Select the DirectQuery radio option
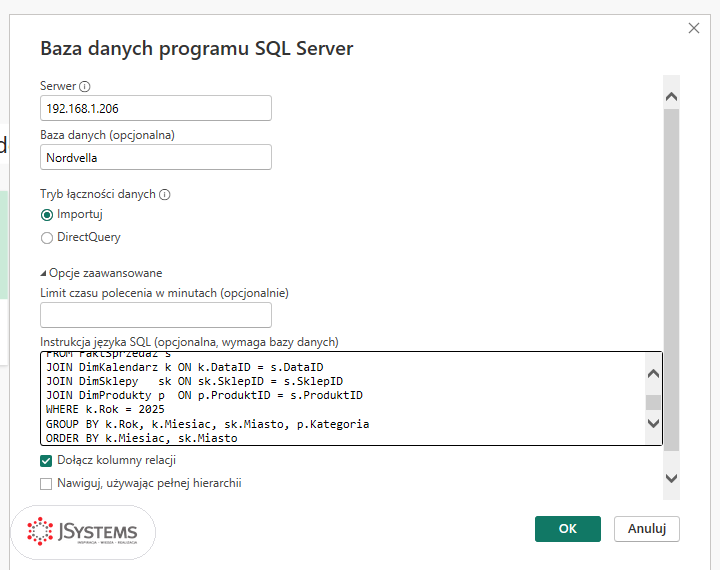 click(x=47, y=238)
